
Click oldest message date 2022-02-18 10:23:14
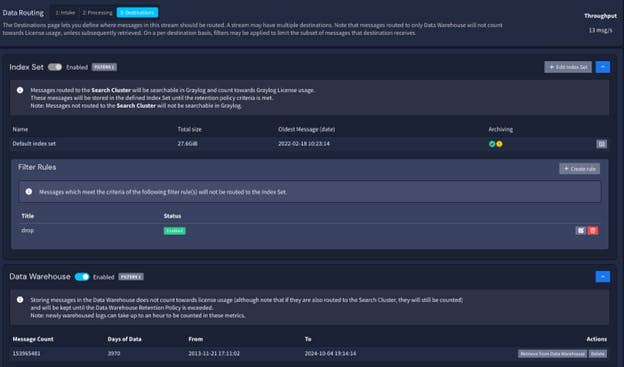pos(304,143)
